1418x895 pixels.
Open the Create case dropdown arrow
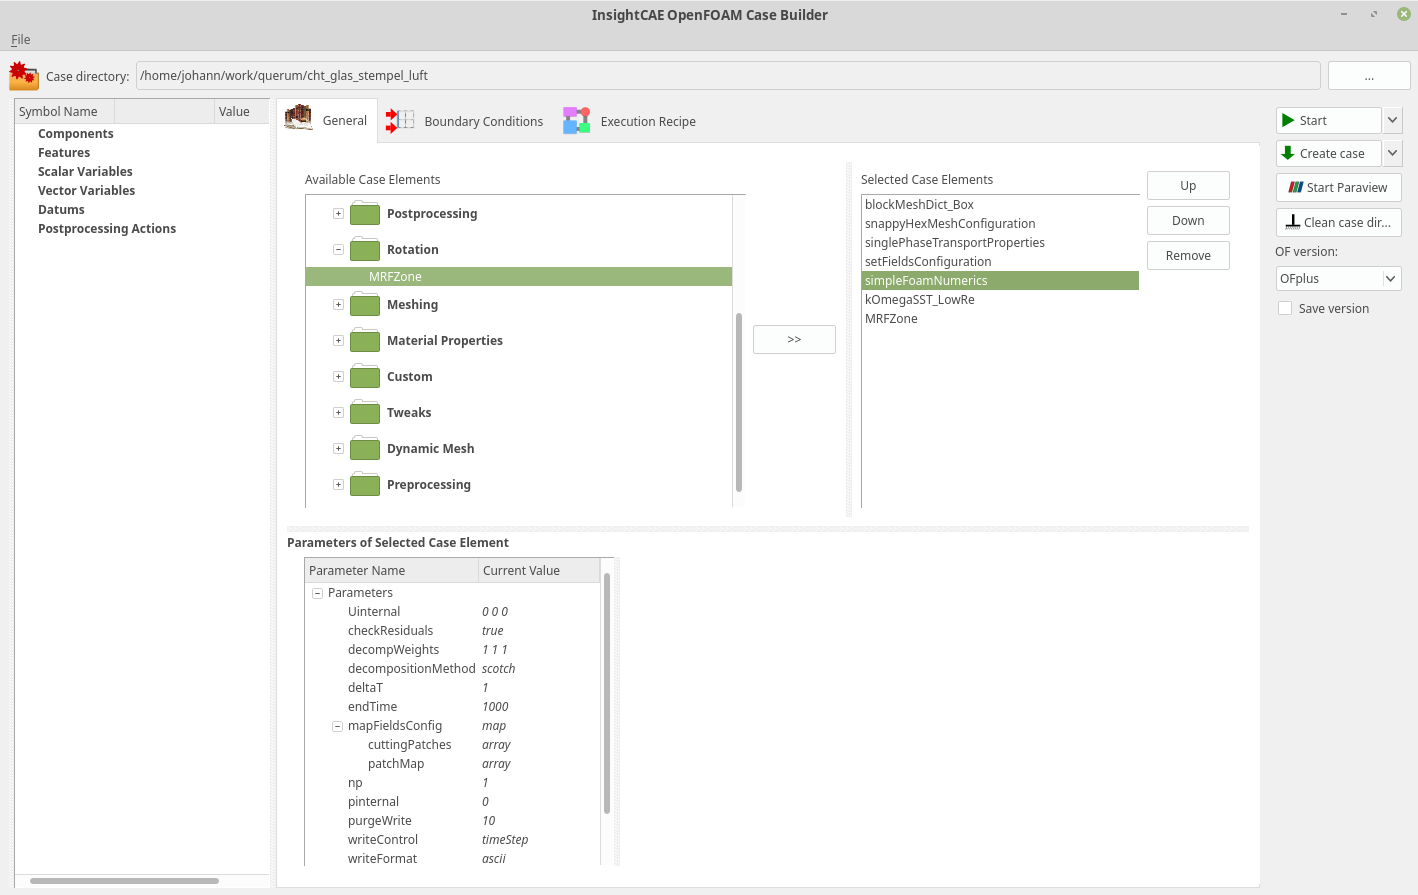click(1392, 153)
